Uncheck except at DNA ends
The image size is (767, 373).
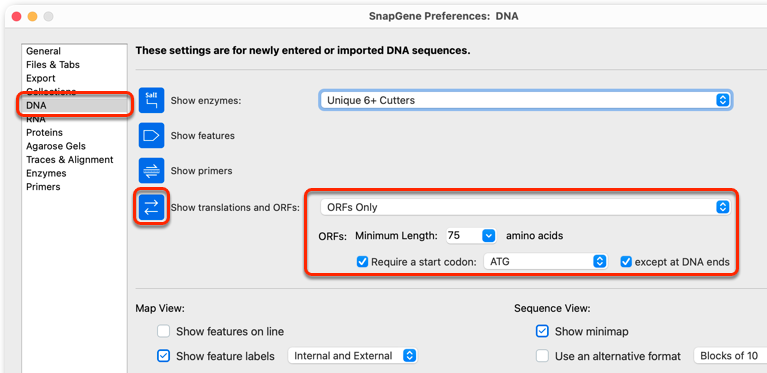[x=626, y=262]
